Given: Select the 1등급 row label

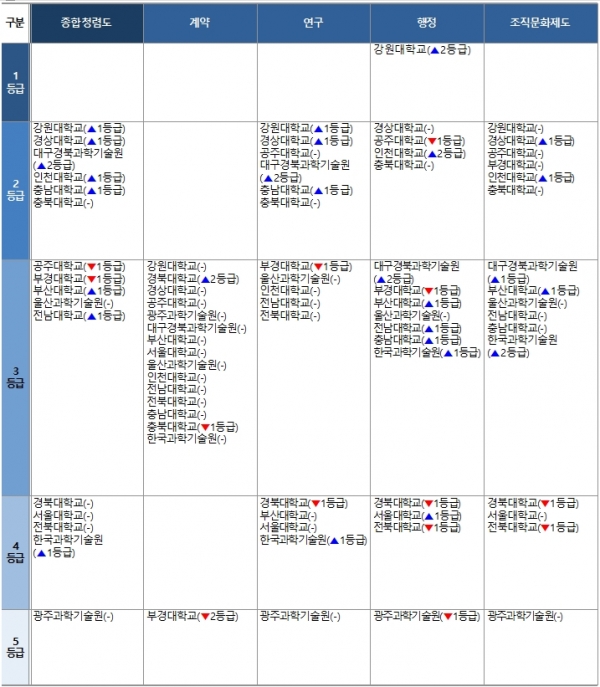Looking at the screenshot, I should point(16,82).
